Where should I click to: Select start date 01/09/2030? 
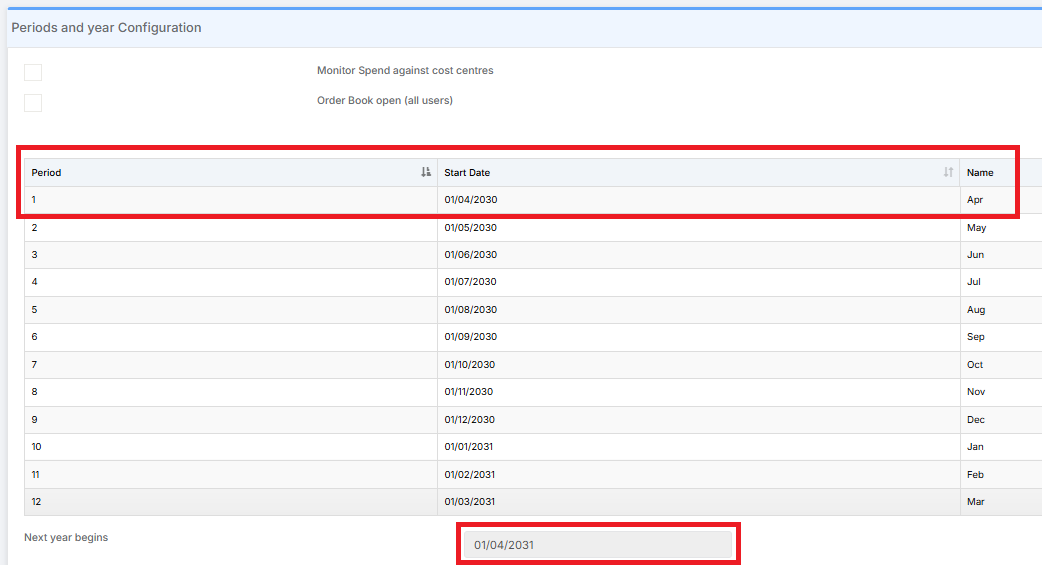tap(471, 337)
